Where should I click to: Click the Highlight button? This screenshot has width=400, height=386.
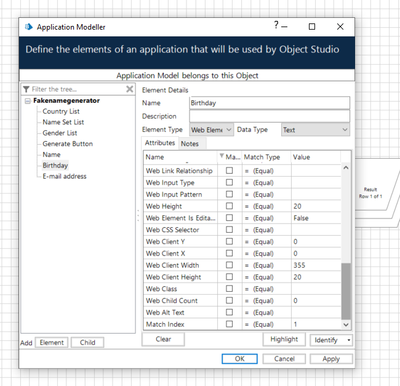(x=284, y=339)
